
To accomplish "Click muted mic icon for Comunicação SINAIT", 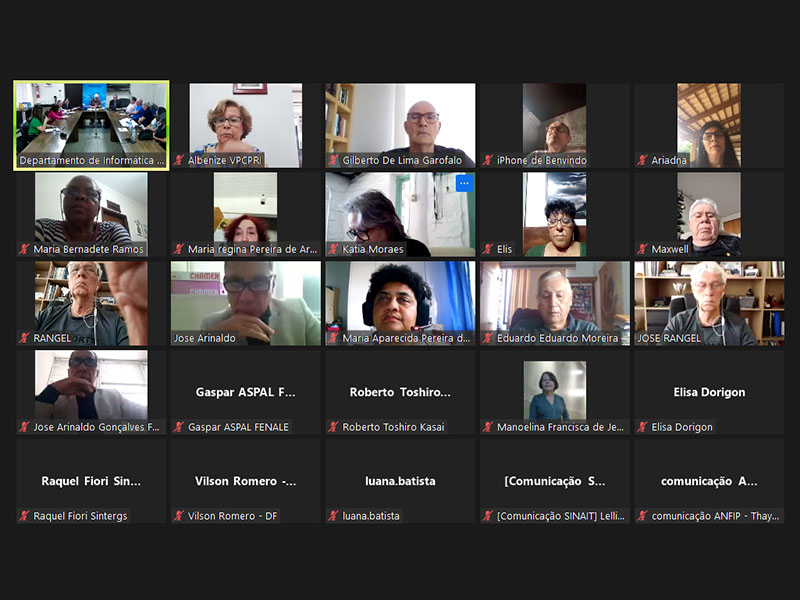I will tap(488, 516).
